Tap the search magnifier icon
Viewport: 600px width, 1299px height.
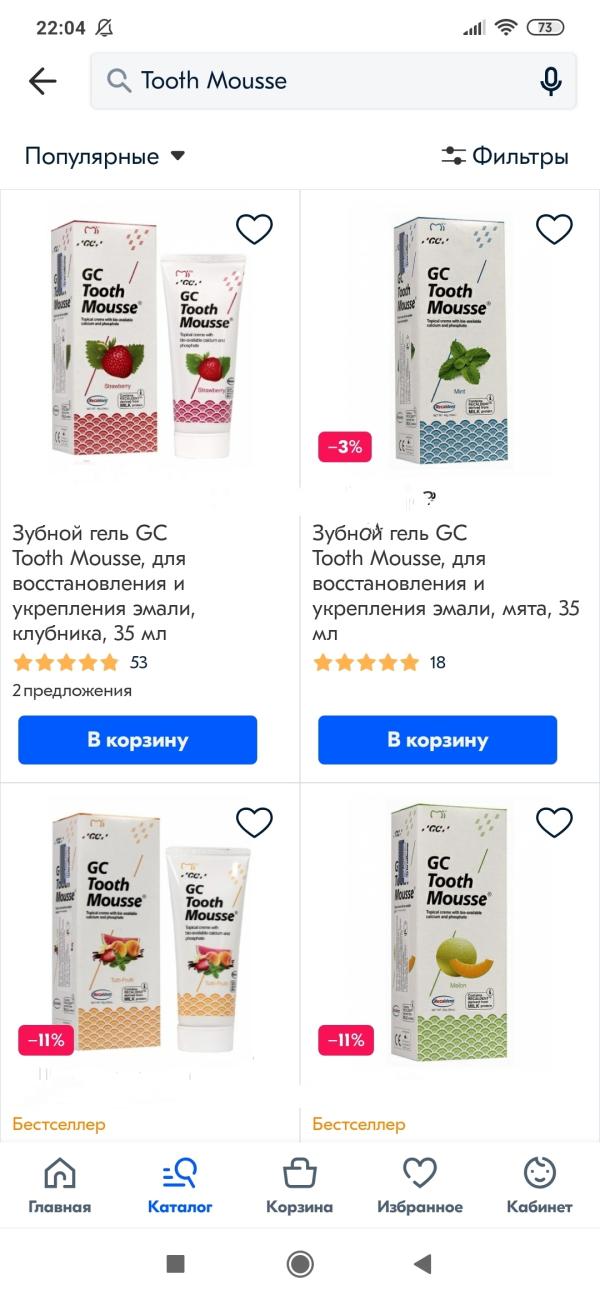(x=119, y=81)
